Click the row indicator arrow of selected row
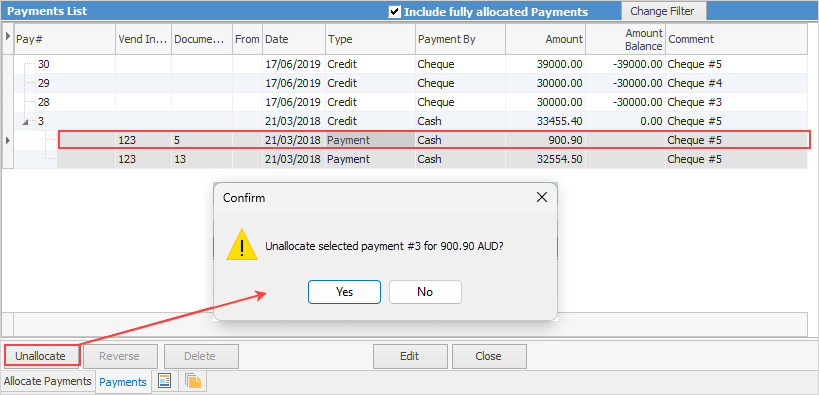This screenshot has width=819, height=395. 7,140
